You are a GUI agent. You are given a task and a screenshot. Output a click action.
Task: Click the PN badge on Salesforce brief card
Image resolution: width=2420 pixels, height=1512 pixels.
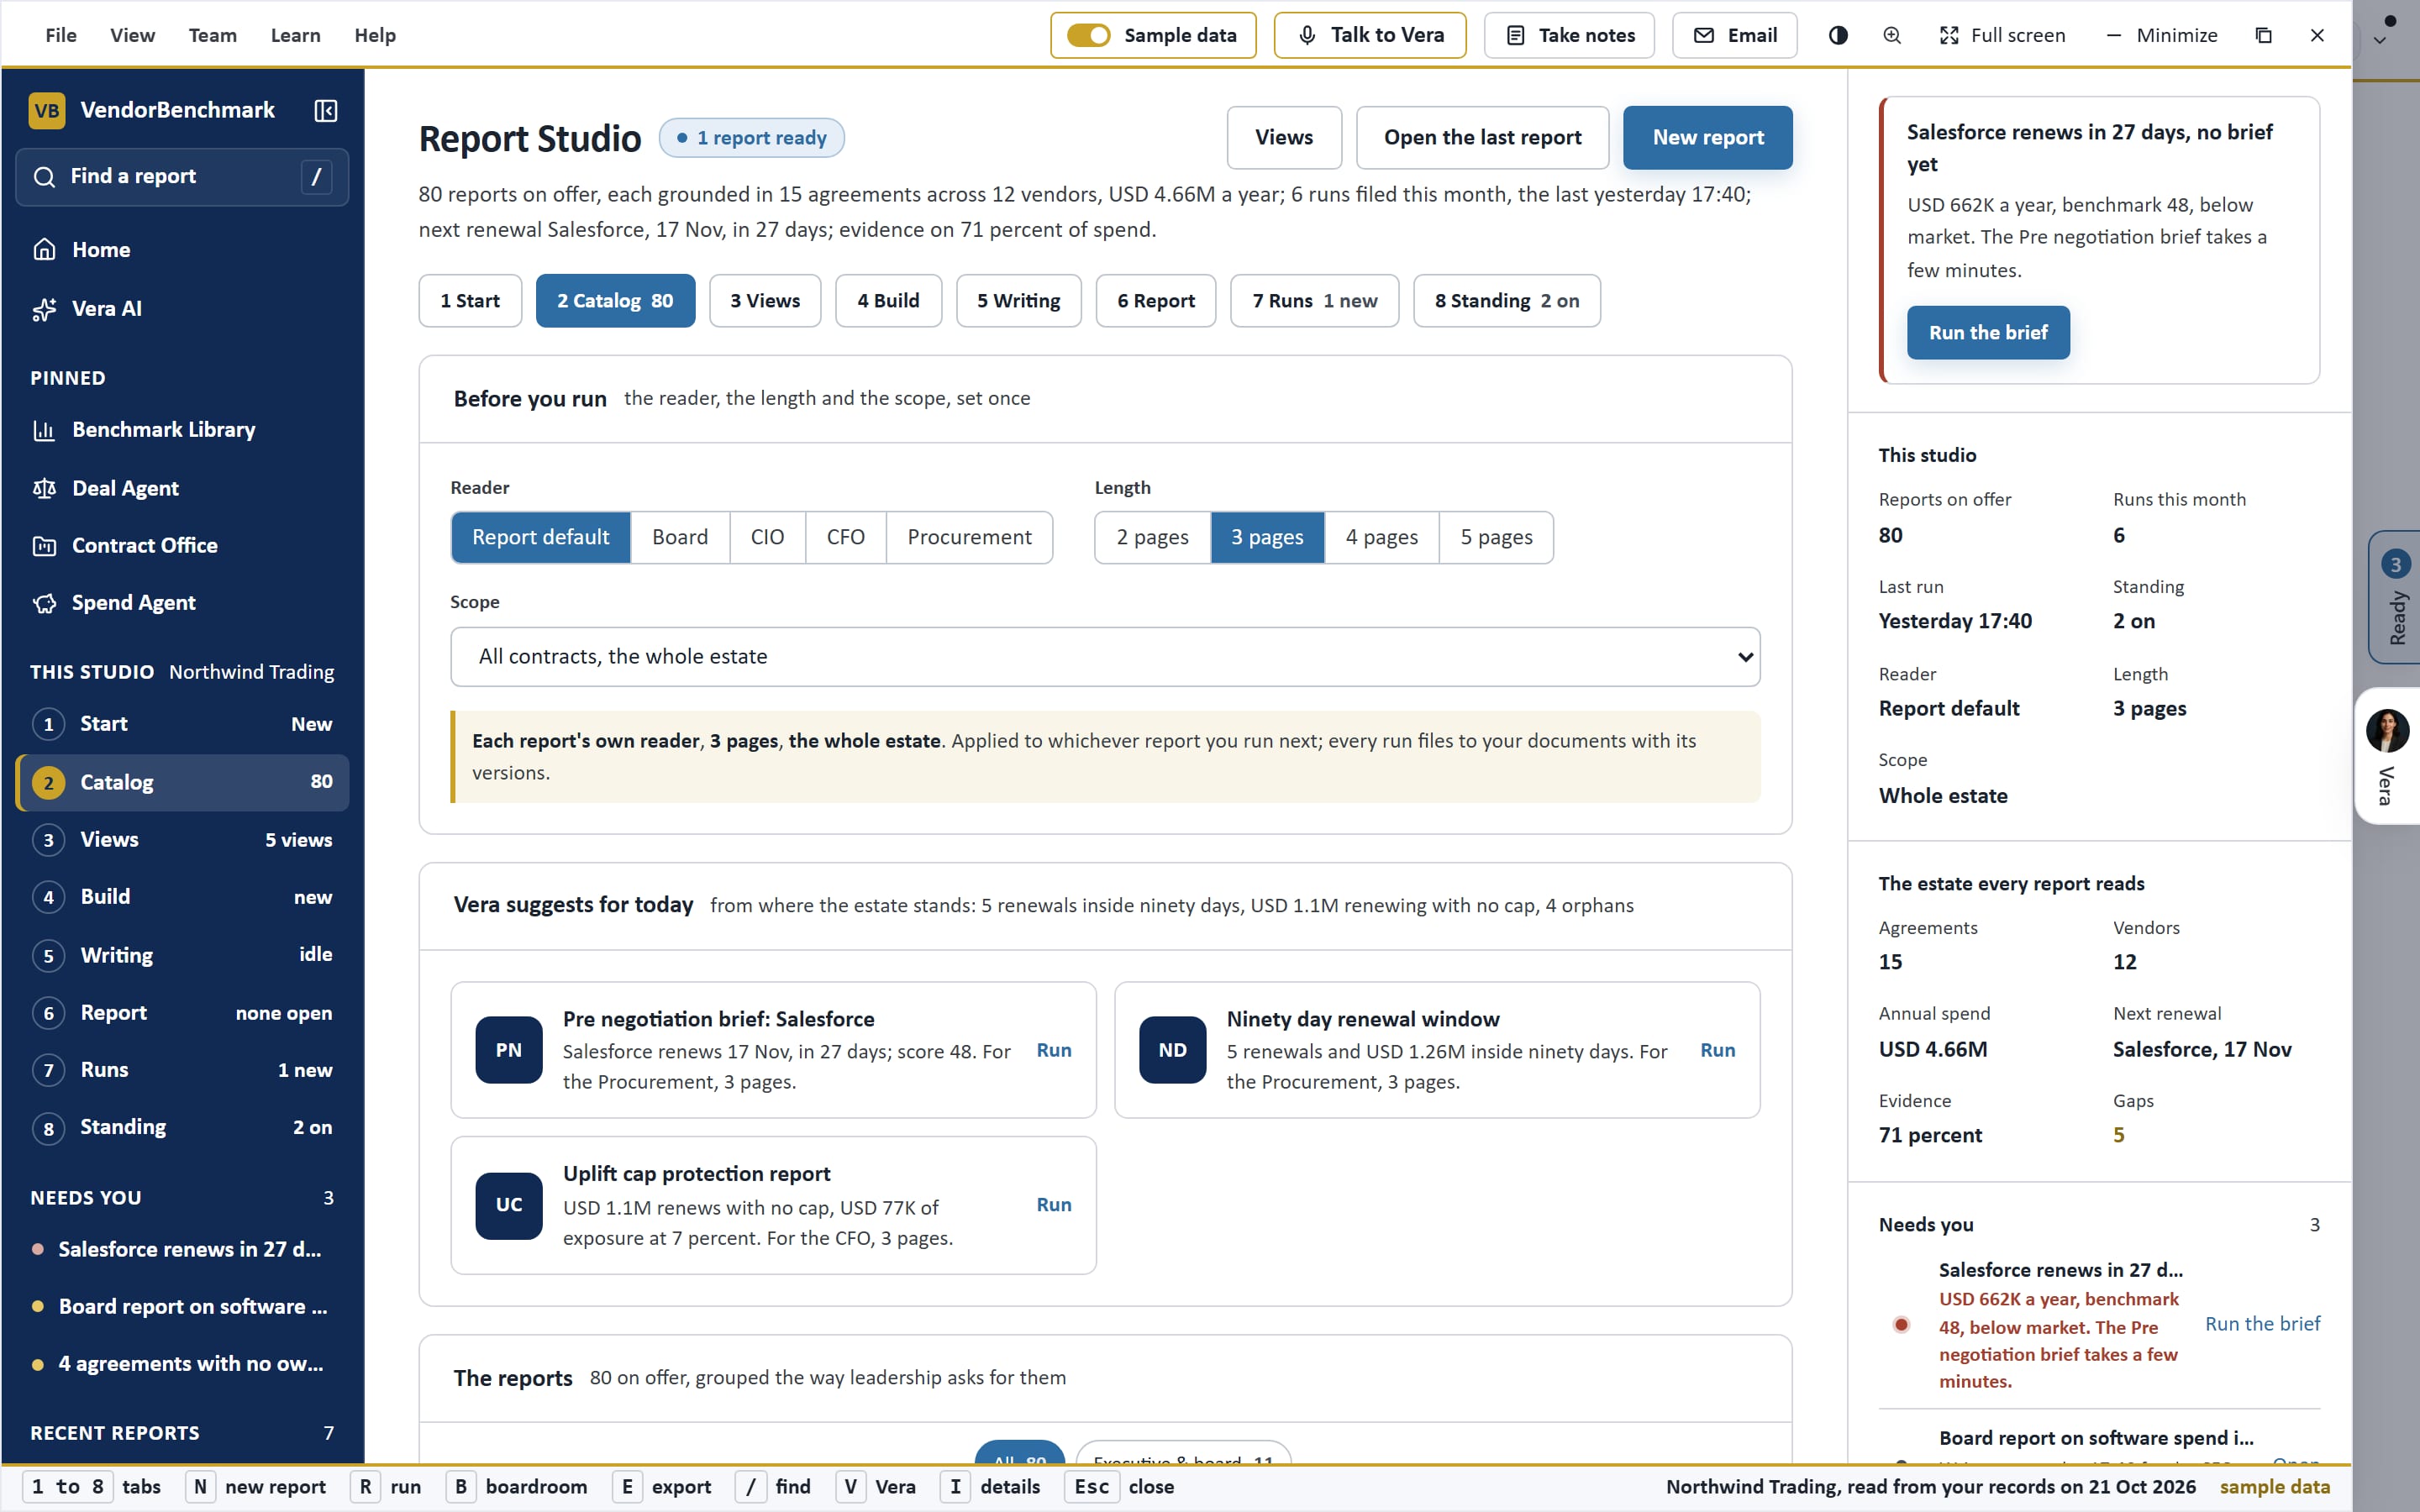tap(509, 1050)
